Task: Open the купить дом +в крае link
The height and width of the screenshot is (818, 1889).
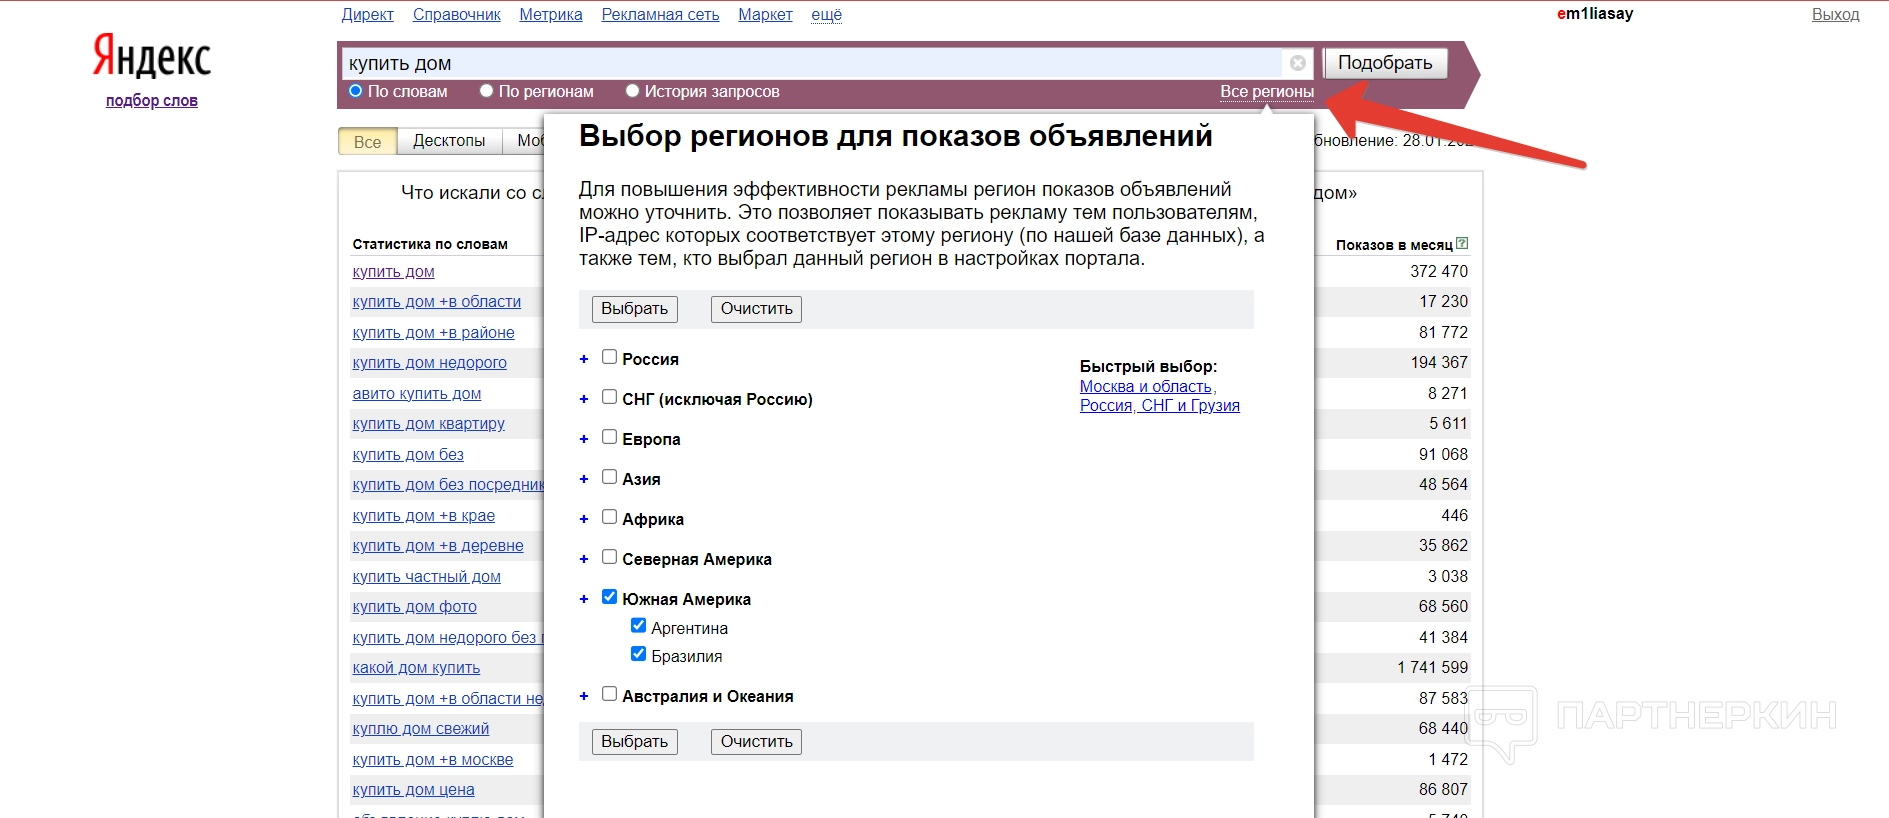Action: point(423,515)
